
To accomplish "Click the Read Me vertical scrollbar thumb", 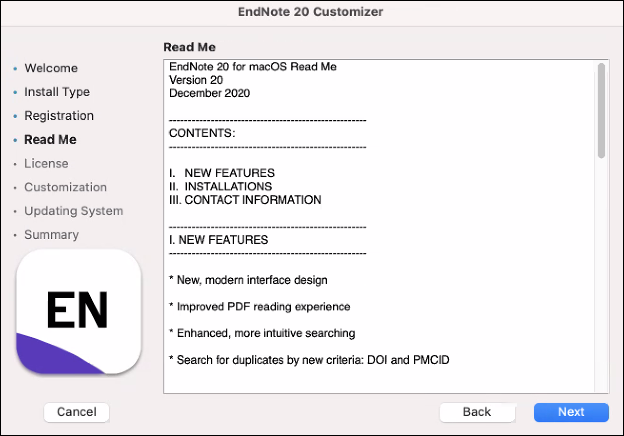I will click(601, 110).
